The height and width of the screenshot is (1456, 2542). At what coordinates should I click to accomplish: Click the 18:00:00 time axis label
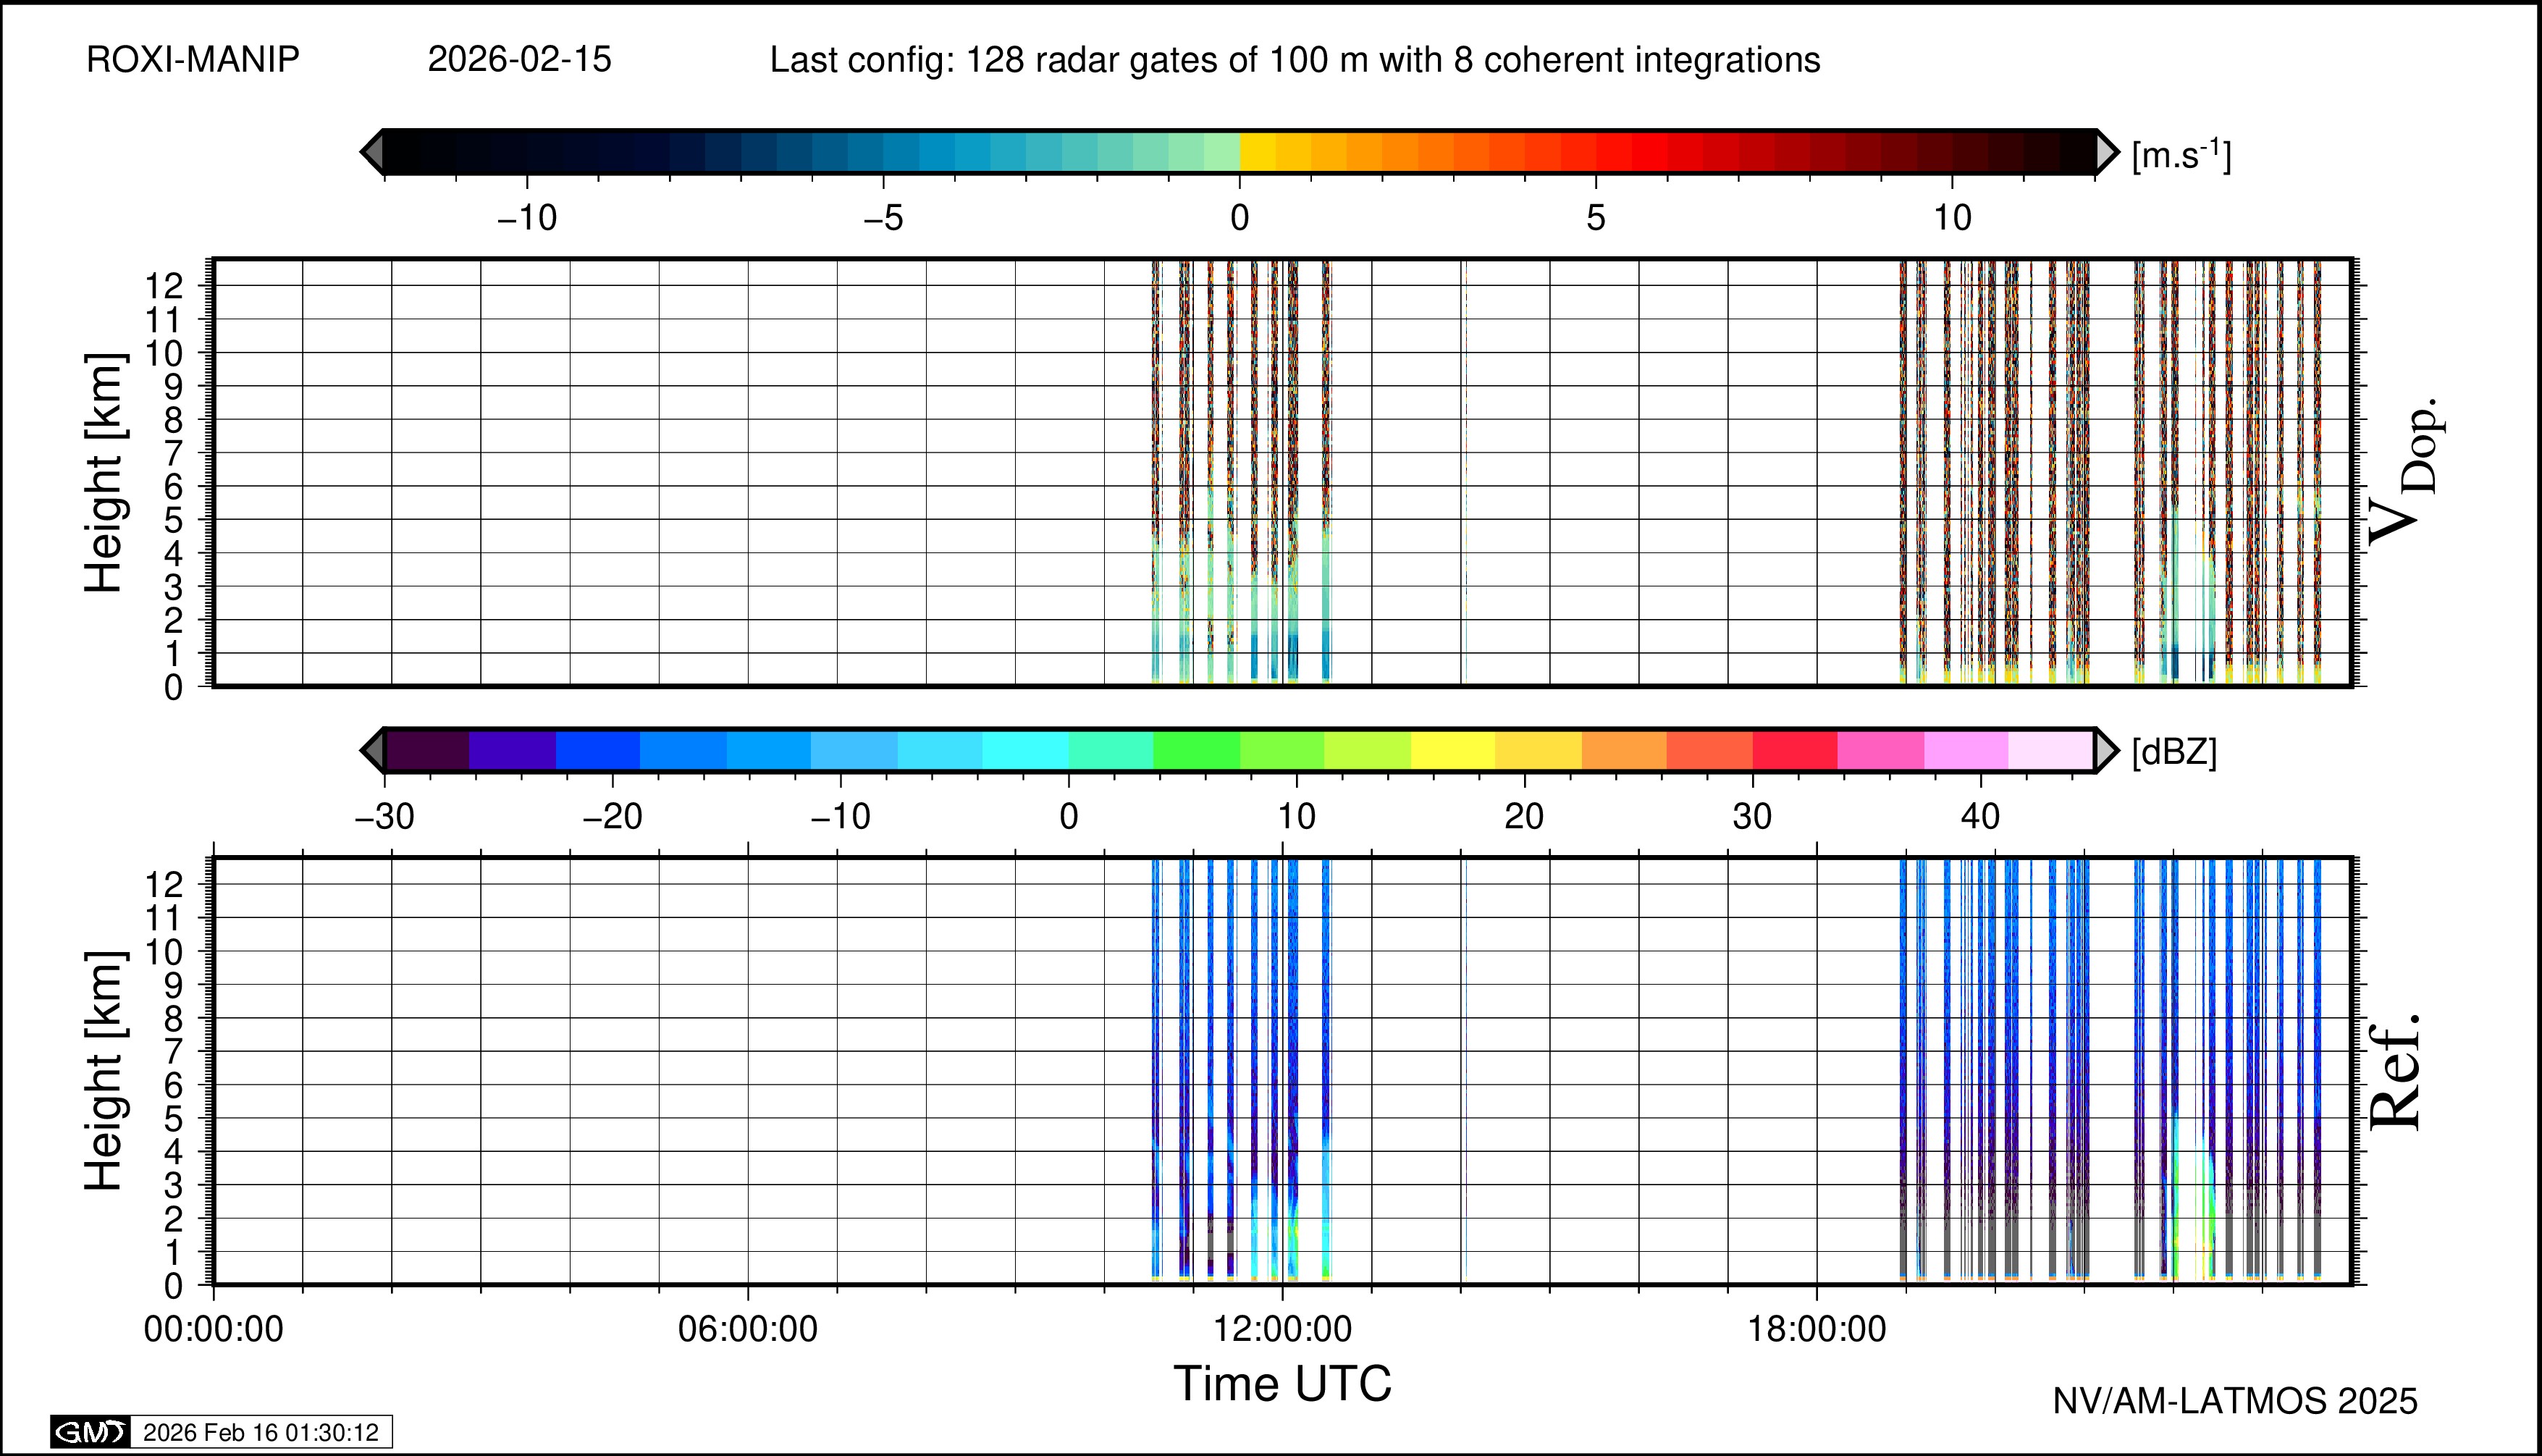1816,1330
